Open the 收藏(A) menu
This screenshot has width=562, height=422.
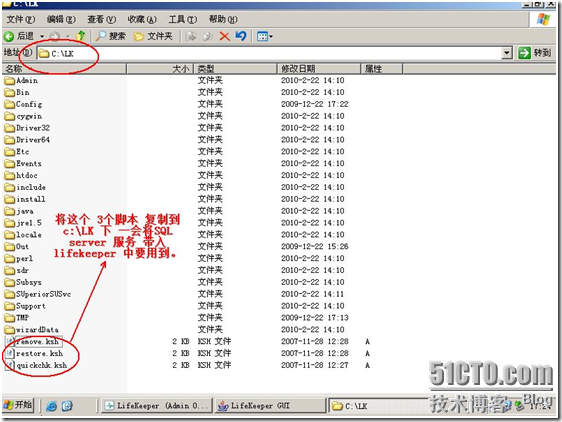pyautogui.click(x=142, y=19)
